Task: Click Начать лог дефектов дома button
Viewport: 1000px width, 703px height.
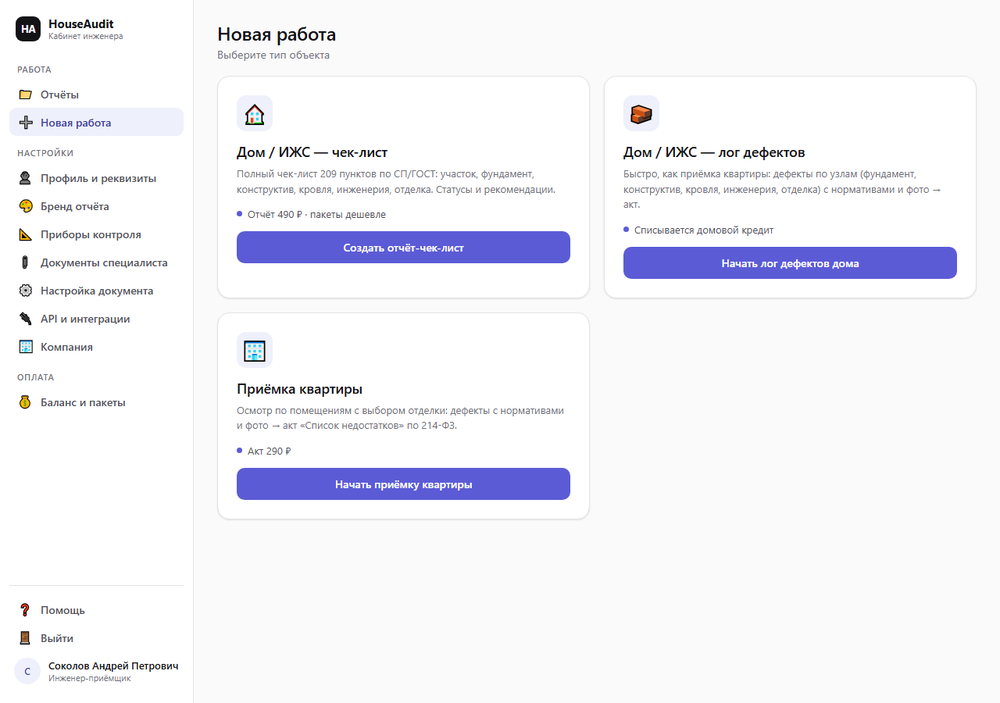Action: point(790,263)
